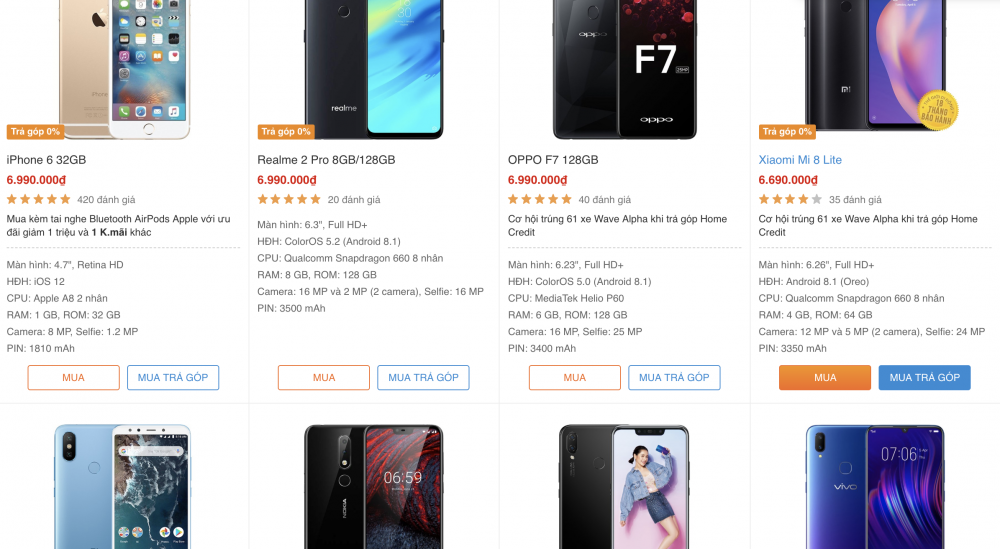Click the black Nokia phone thumbnail
The image size is (1000, 549).
[x=374, y=487]
